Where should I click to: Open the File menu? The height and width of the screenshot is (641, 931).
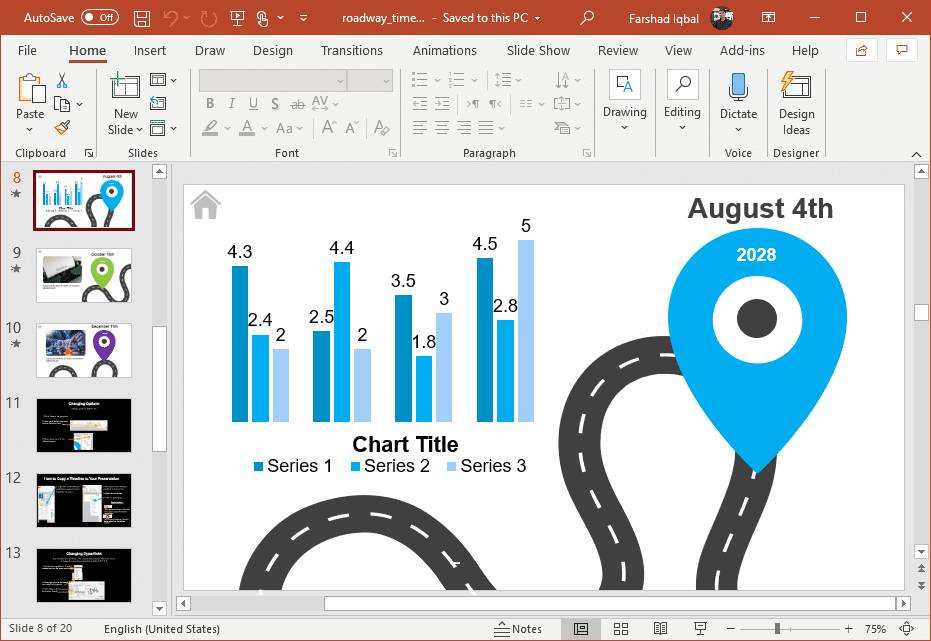pyautogui.click(x=27, y=51)
